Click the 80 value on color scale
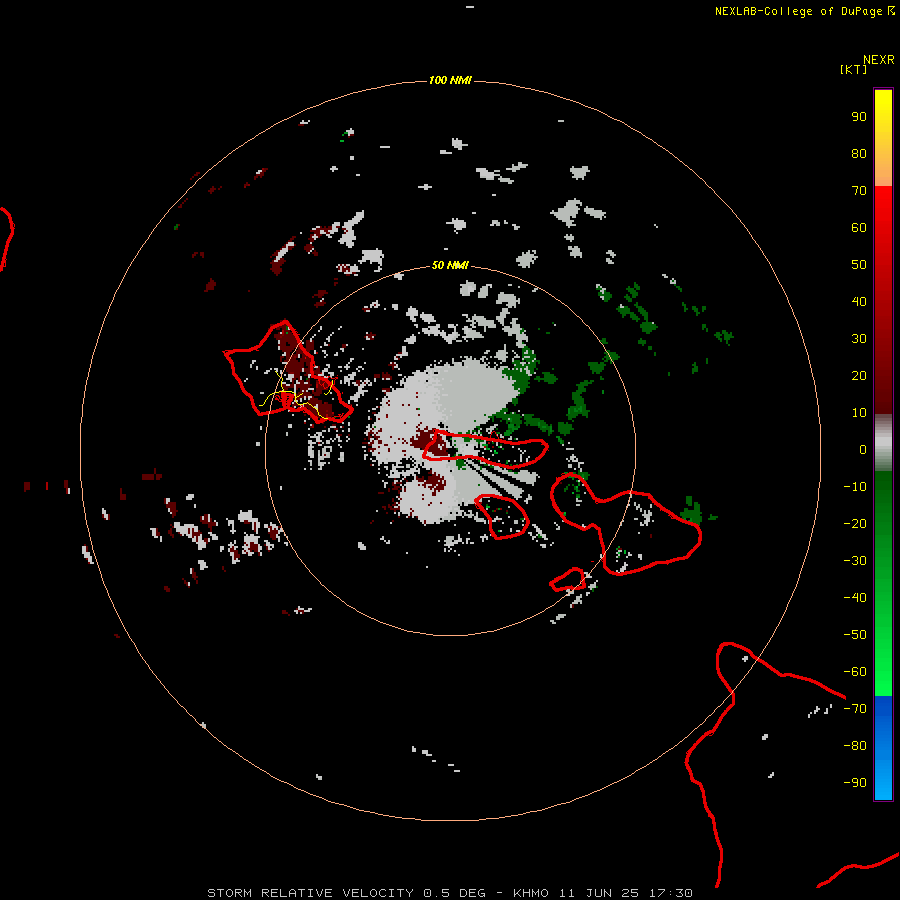 point(859,153)
